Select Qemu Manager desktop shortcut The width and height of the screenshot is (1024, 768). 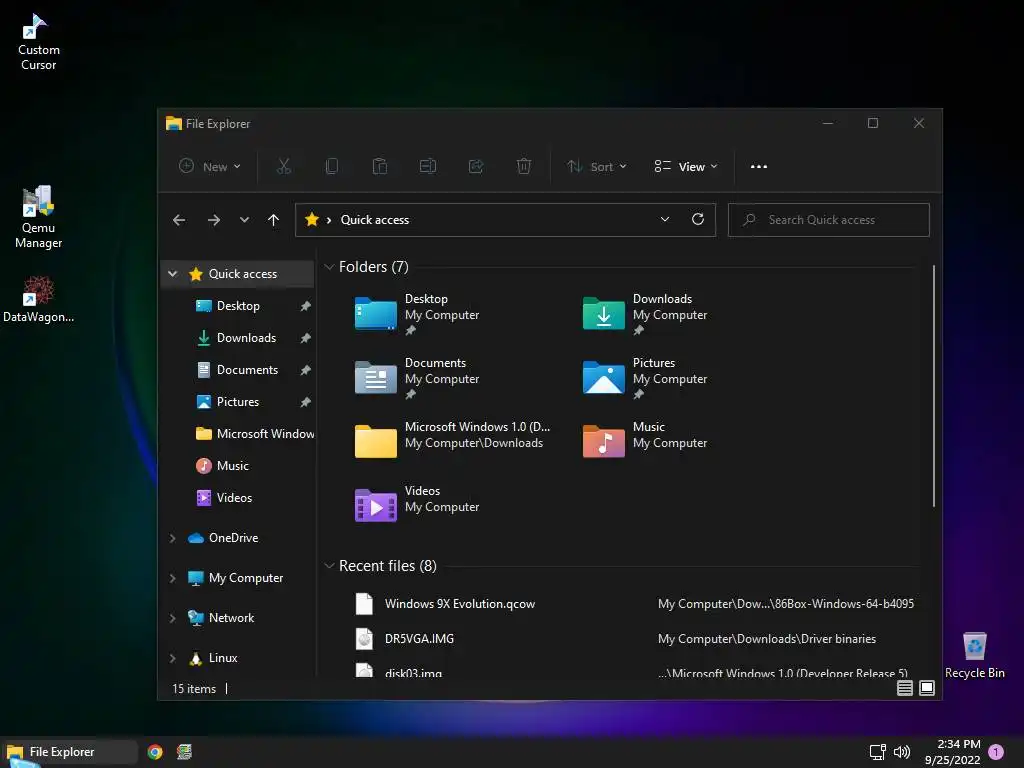click(38, 217)
